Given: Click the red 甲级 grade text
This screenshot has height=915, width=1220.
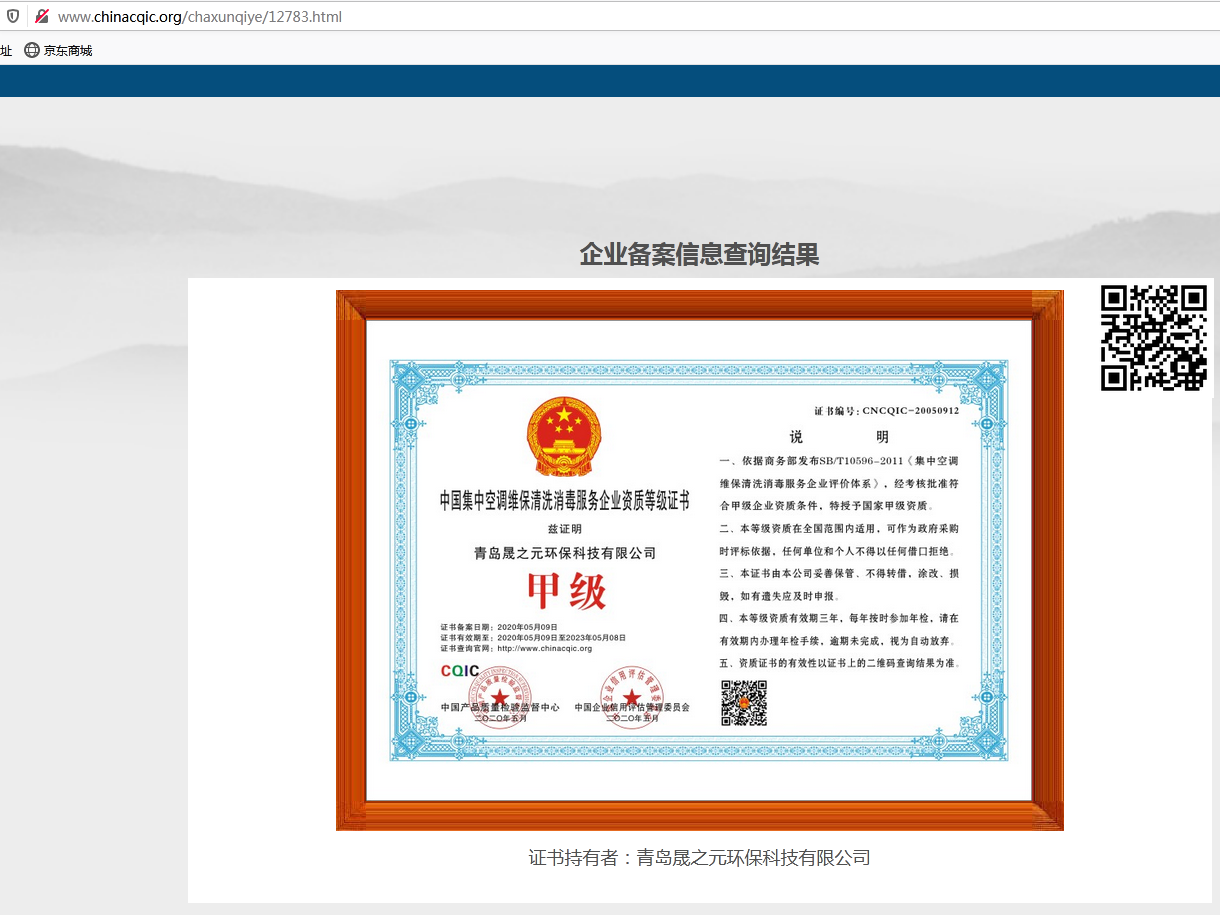Looking at the screenshot, I should [x=565, y=592].
